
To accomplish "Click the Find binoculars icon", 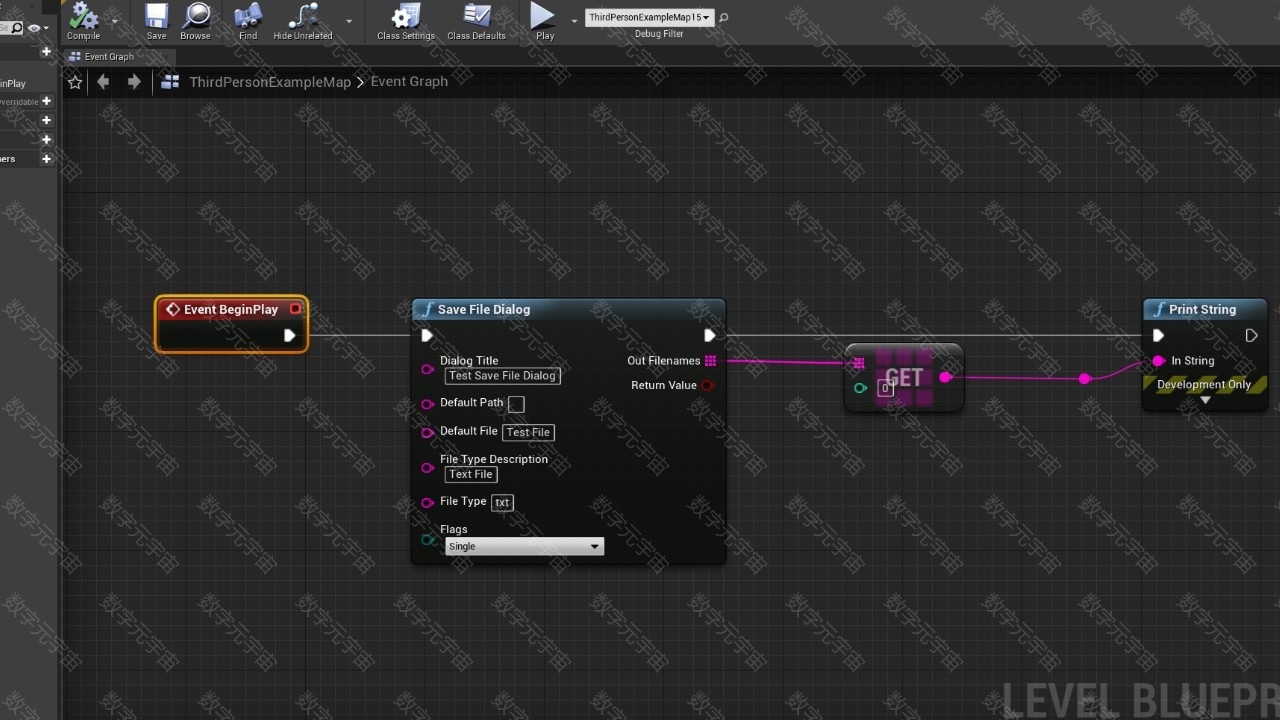I will click(x=248, y=18).
